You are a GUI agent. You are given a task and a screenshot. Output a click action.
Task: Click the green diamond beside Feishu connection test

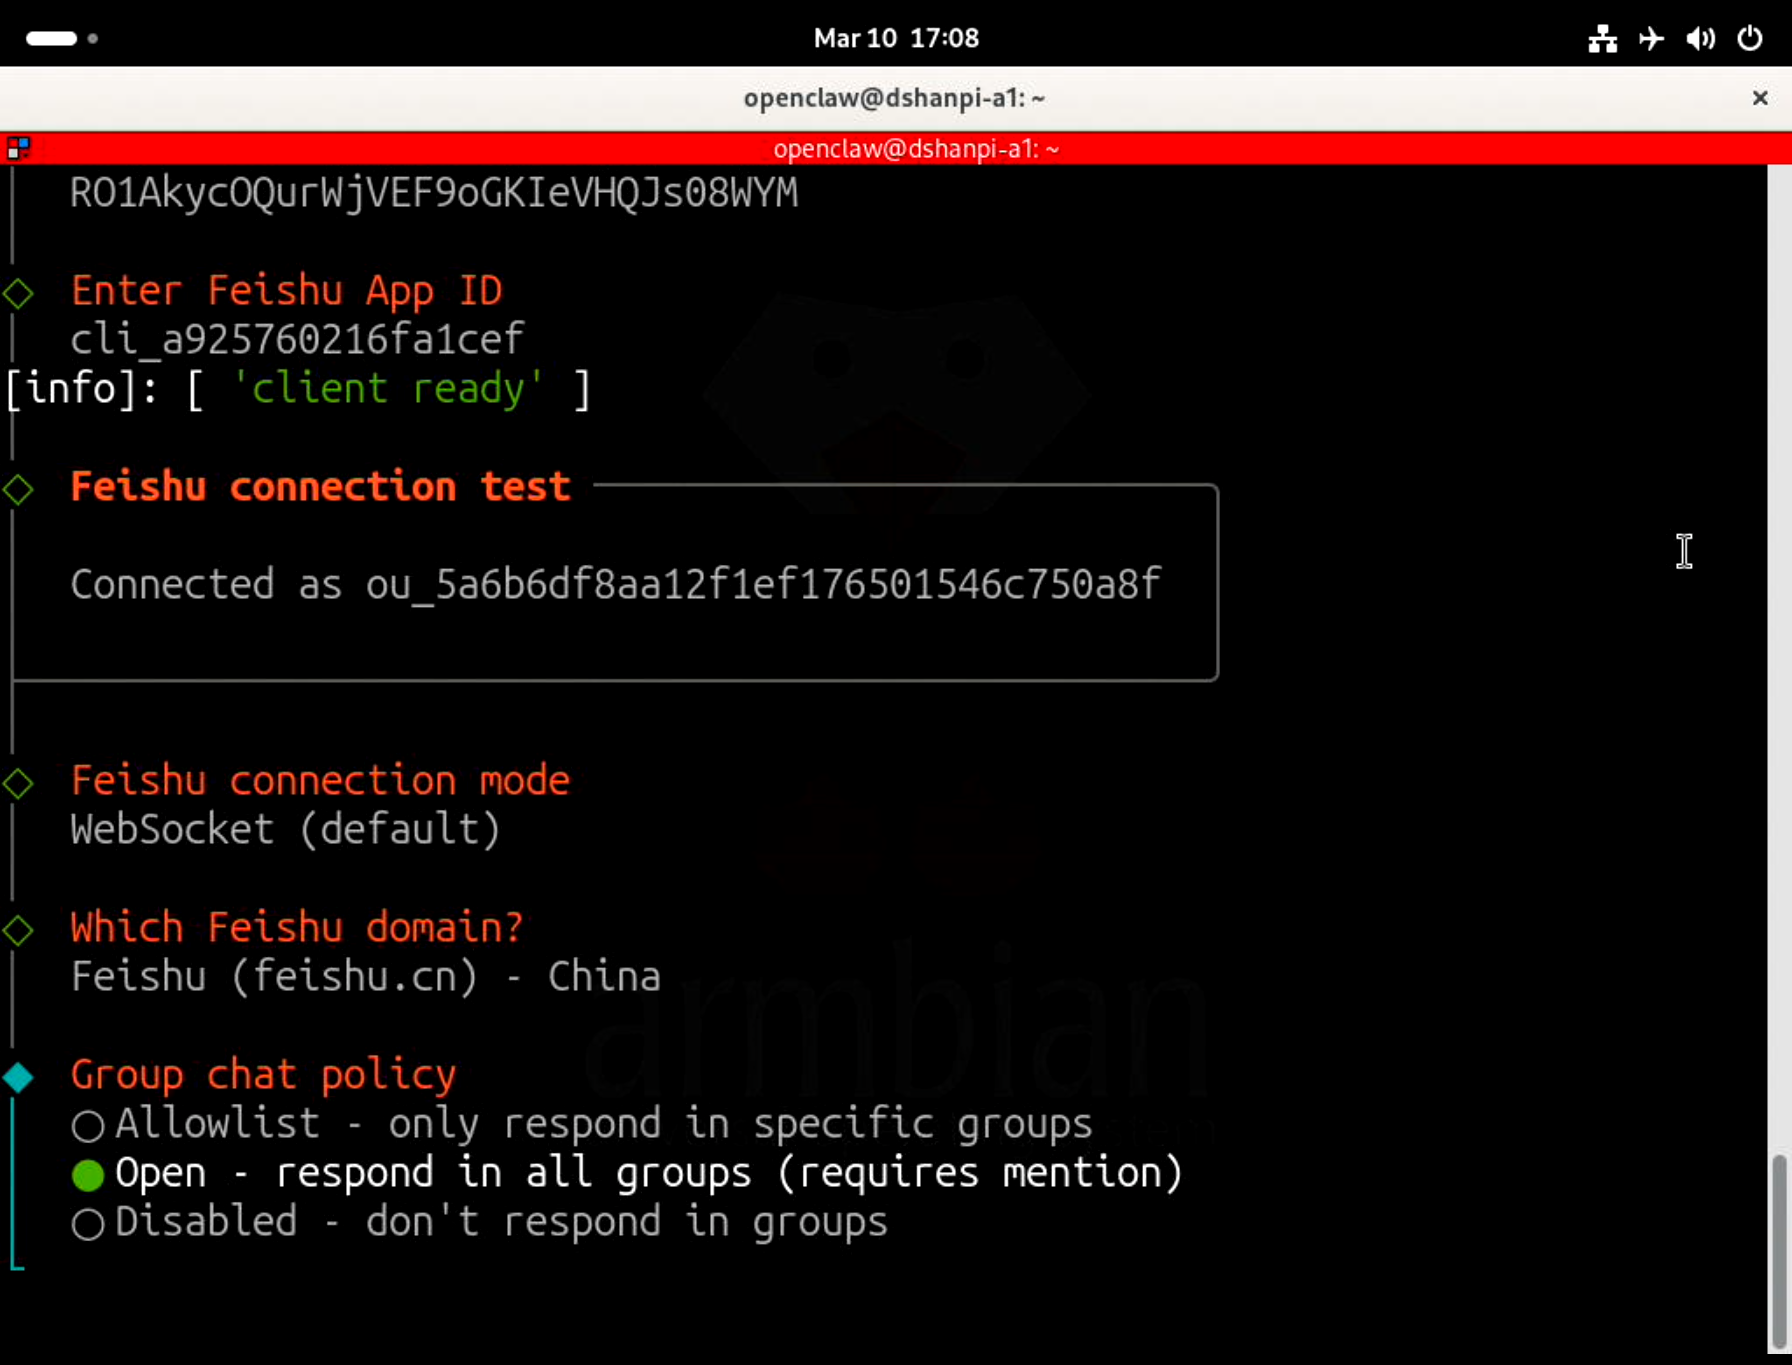[18, 489]
